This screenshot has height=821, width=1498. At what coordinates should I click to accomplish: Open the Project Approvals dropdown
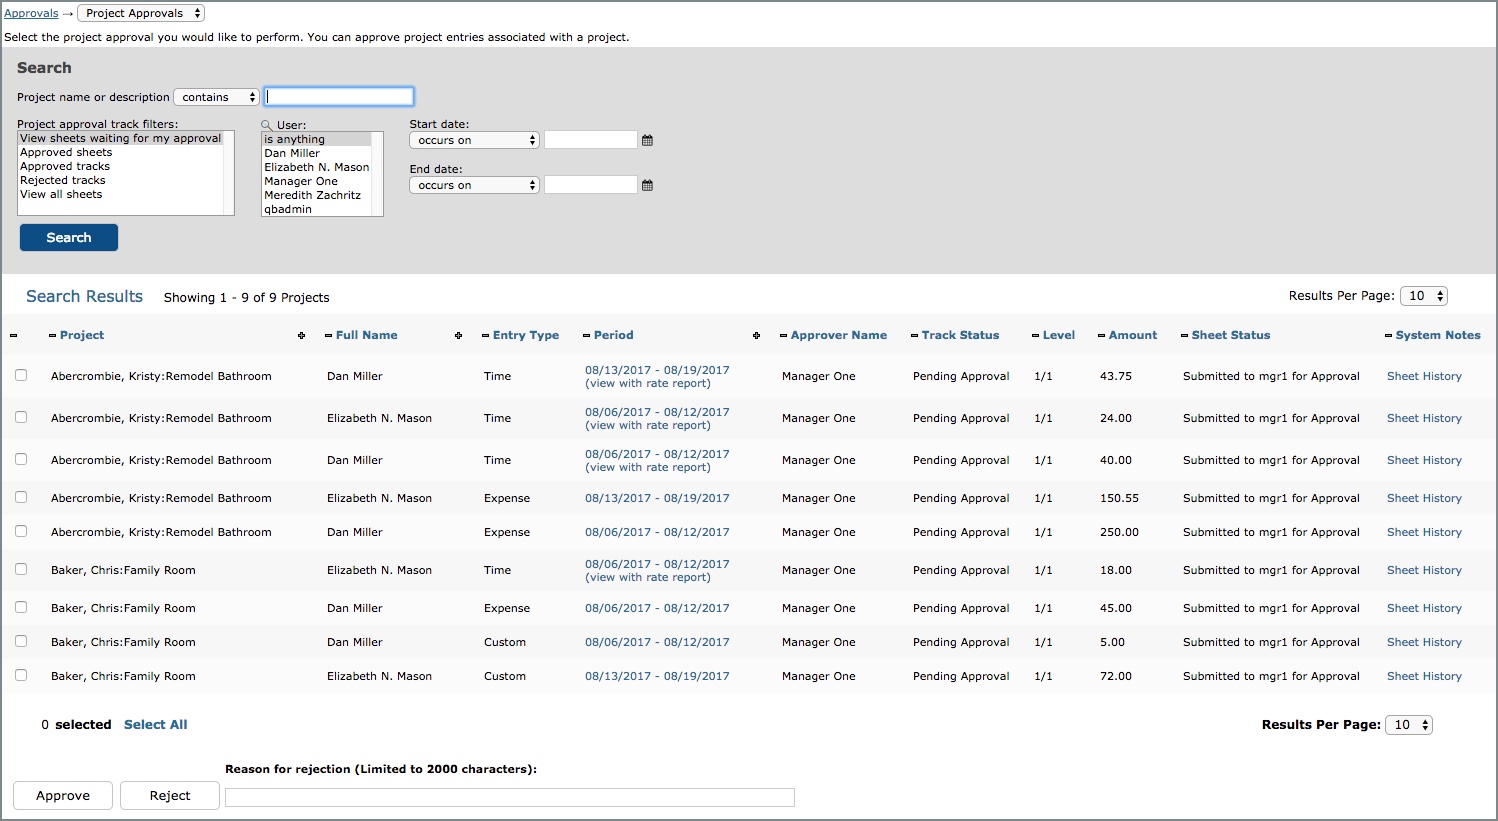(x=141, y=13)
